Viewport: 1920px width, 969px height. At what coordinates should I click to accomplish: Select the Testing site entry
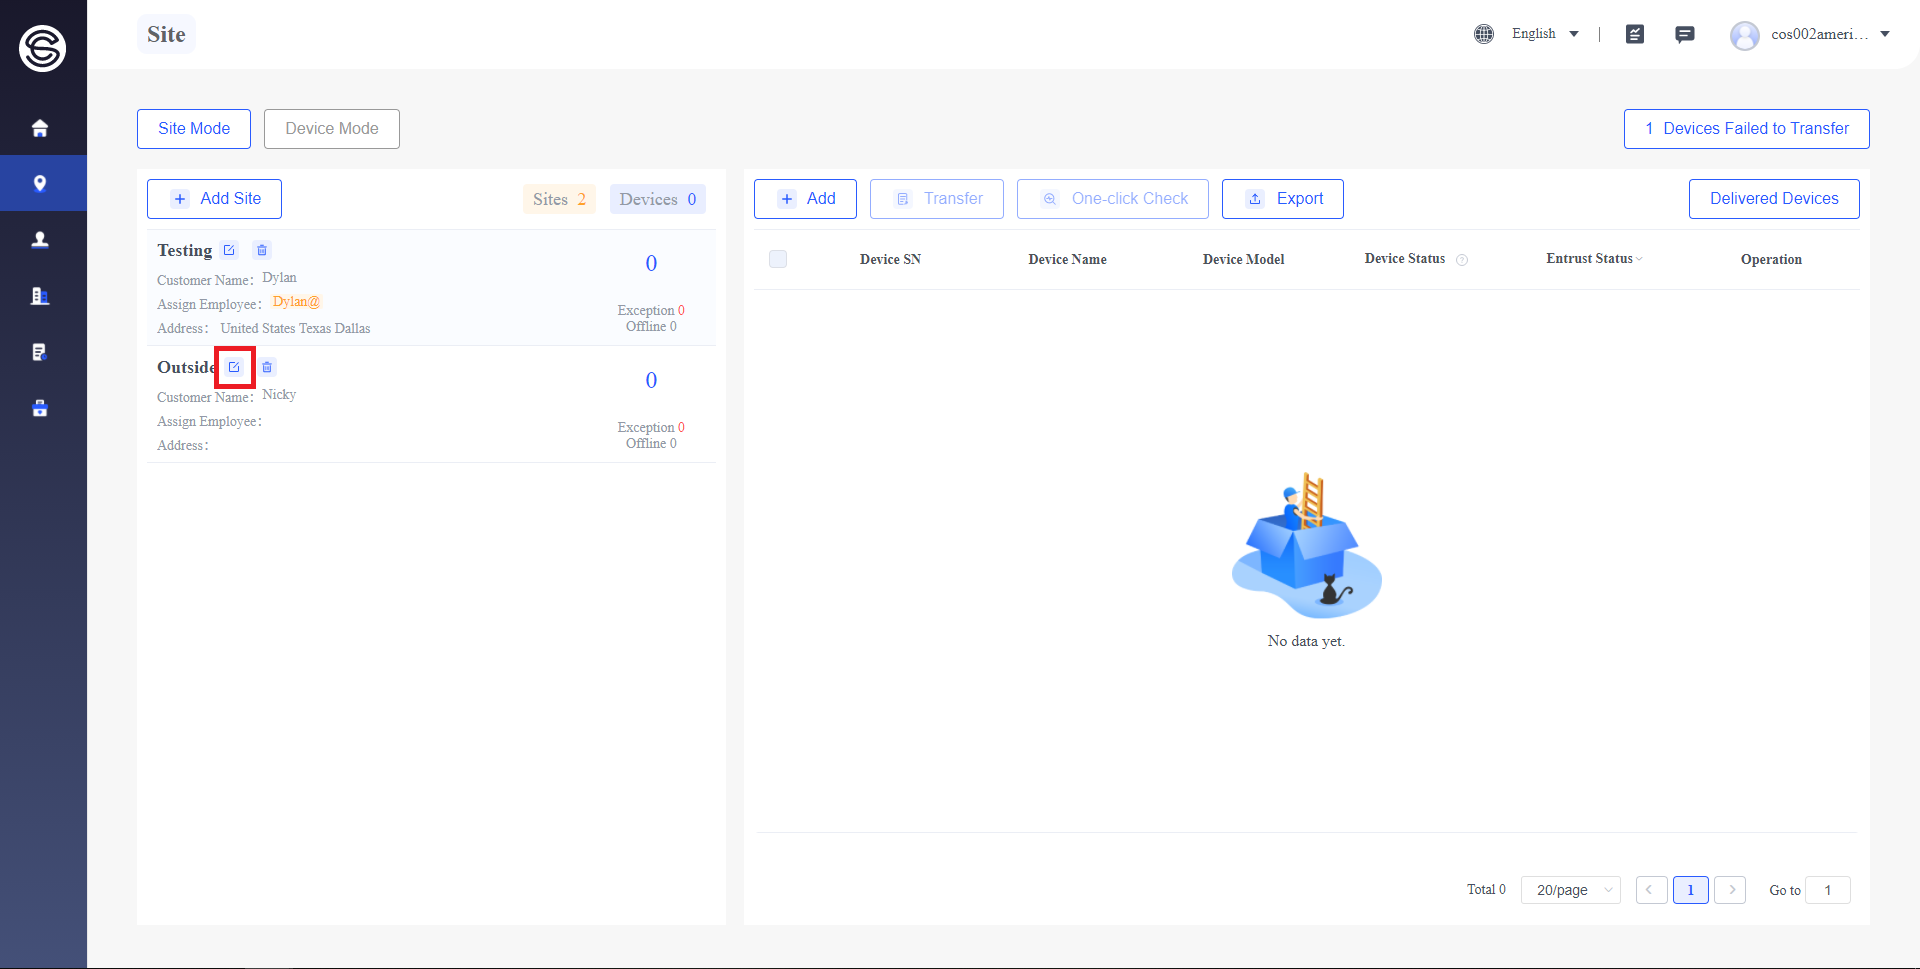[x=431, y=288]
